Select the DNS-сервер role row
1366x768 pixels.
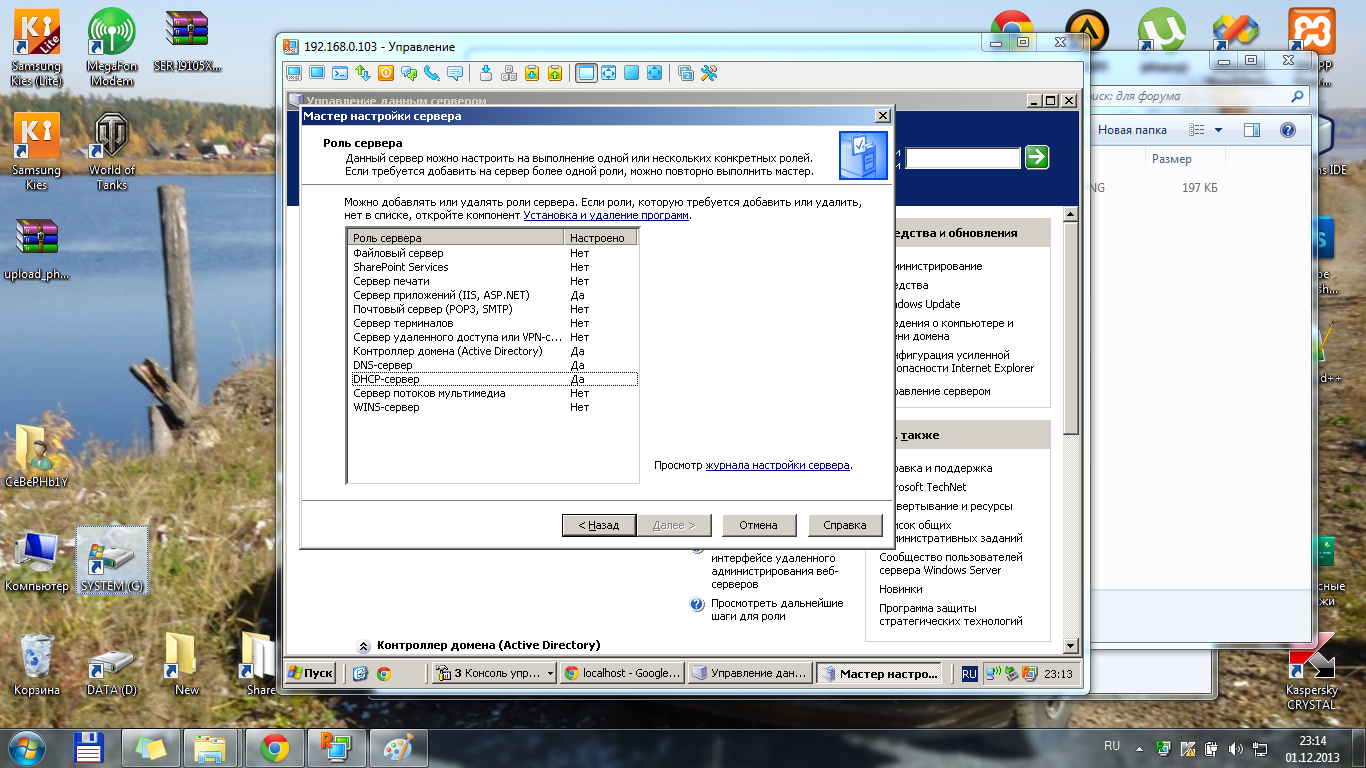(x=492, y=365)
